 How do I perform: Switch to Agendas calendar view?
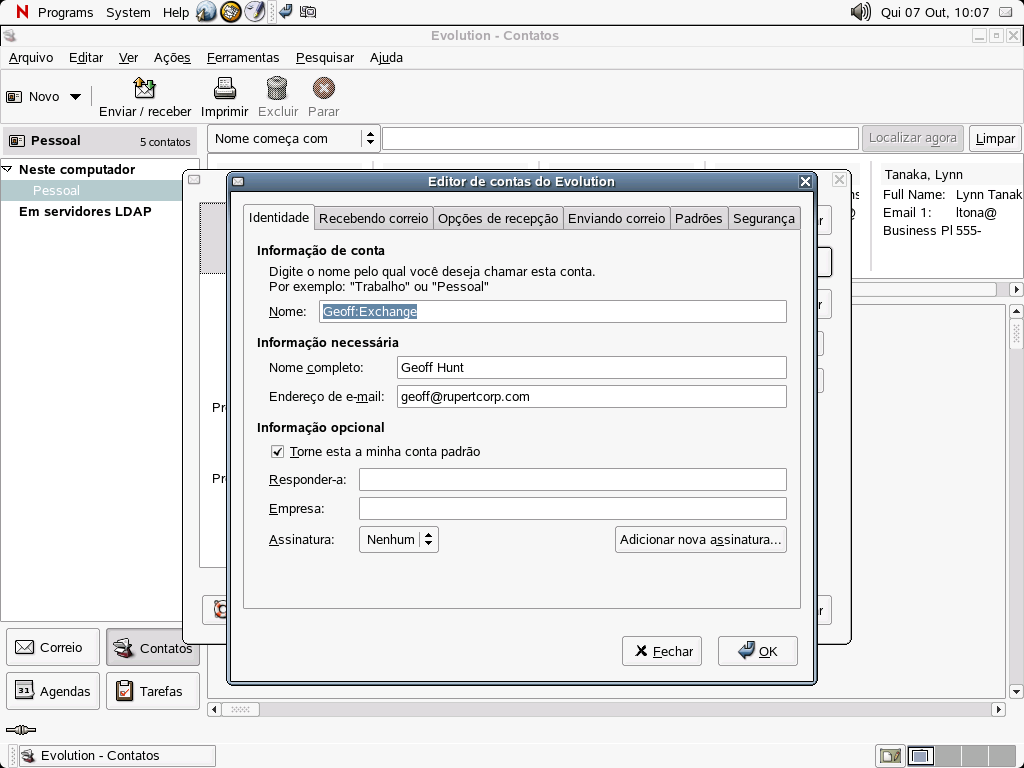pyautogui.click(x=52, y=691)
